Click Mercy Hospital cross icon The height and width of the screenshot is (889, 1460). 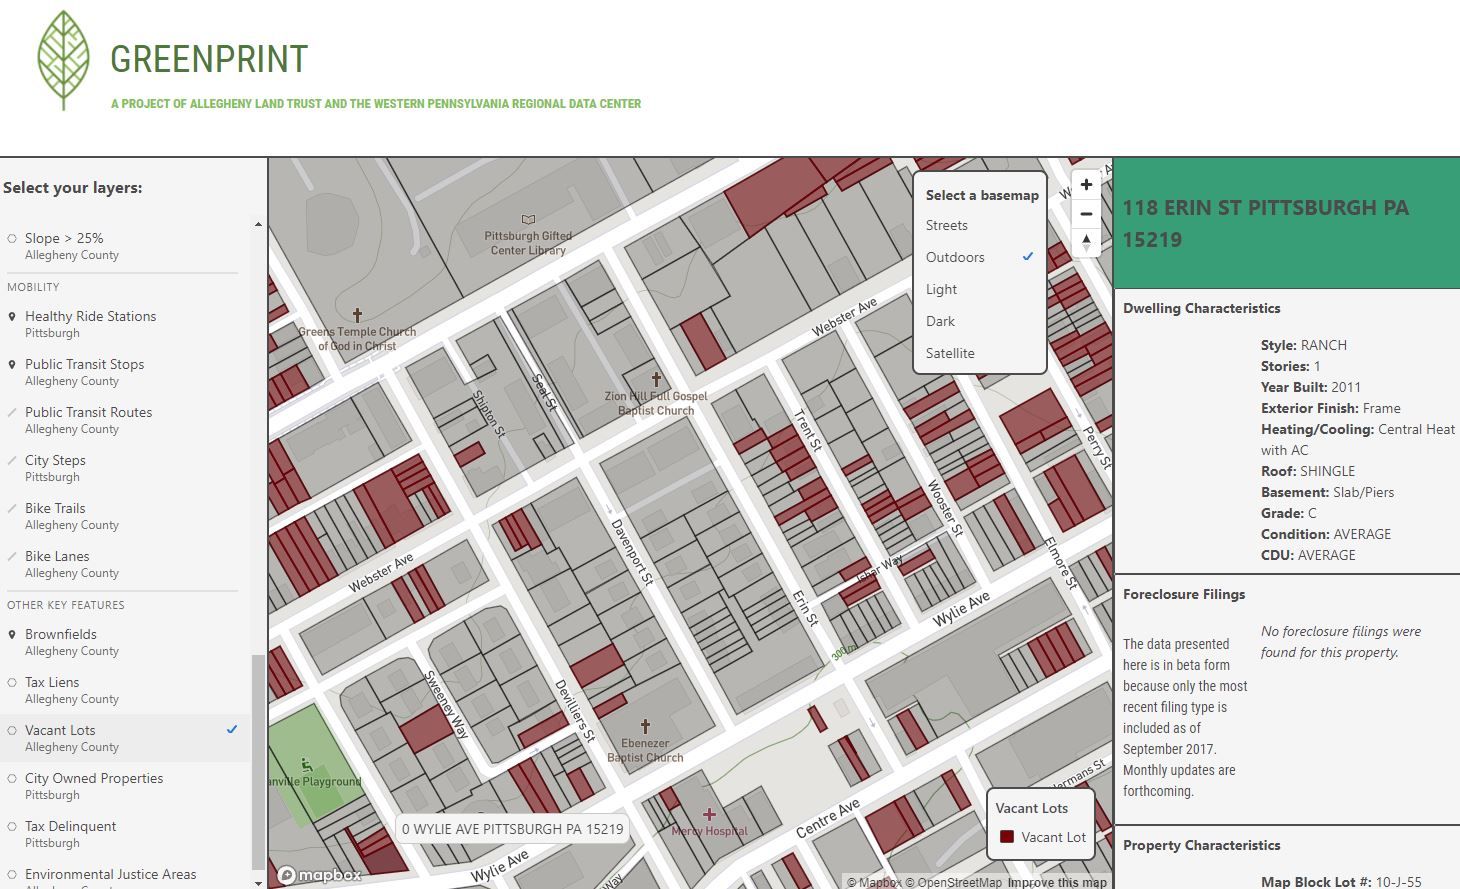709,815
